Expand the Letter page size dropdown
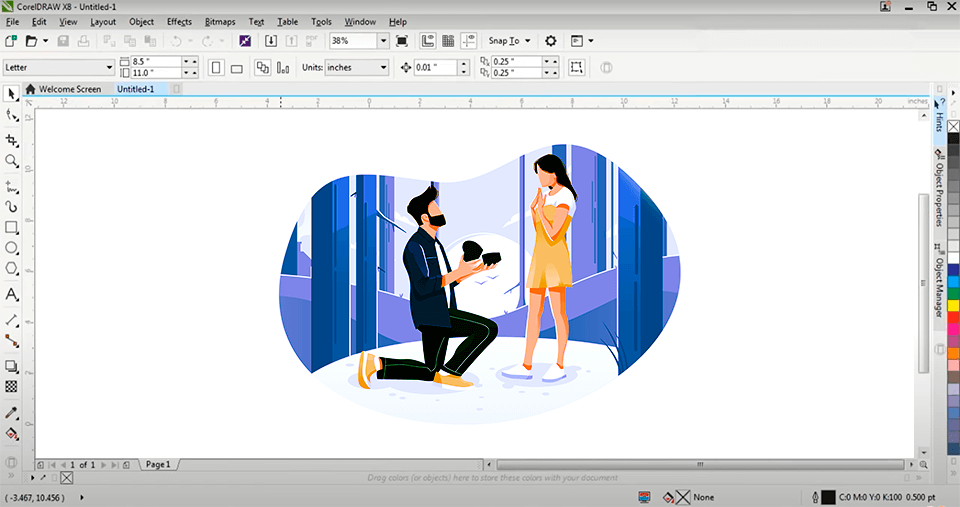 (x=110, y=68)
